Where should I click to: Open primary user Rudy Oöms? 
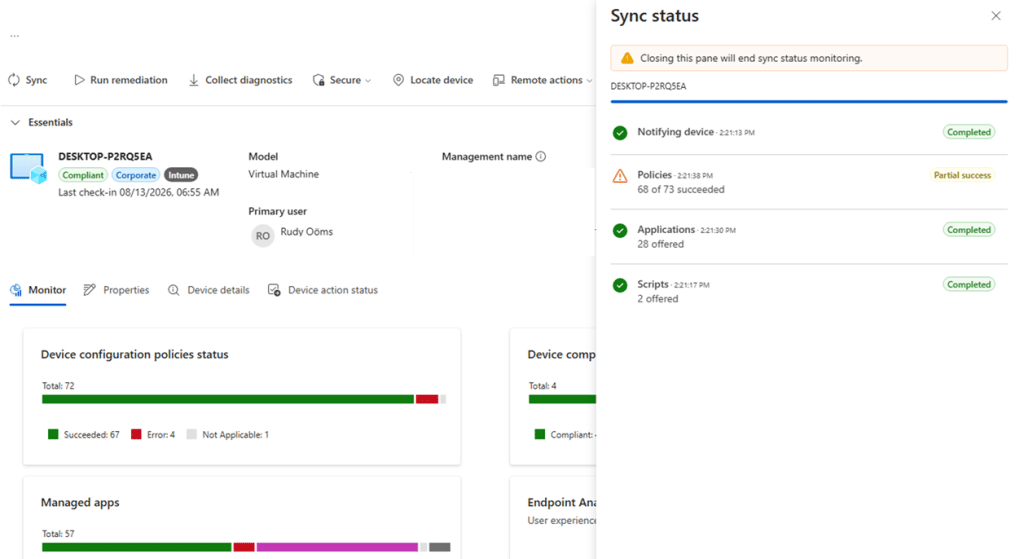click(306, 231)
